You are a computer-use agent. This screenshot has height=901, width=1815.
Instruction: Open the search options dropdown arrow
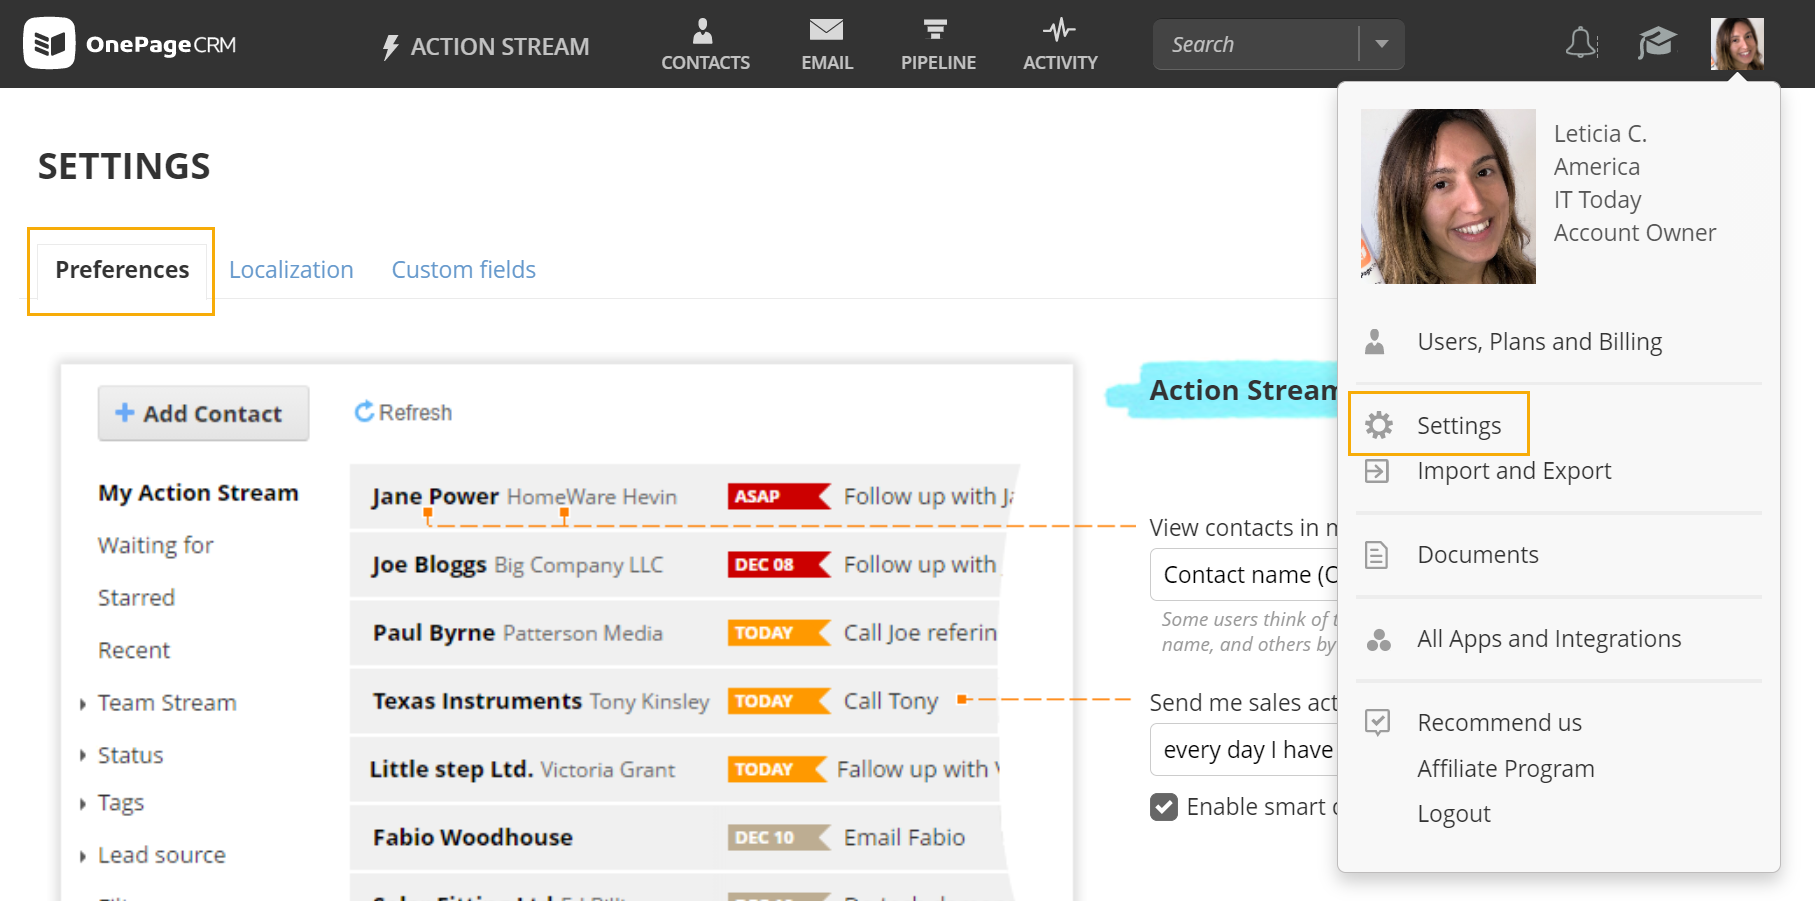click(1381, 44)
